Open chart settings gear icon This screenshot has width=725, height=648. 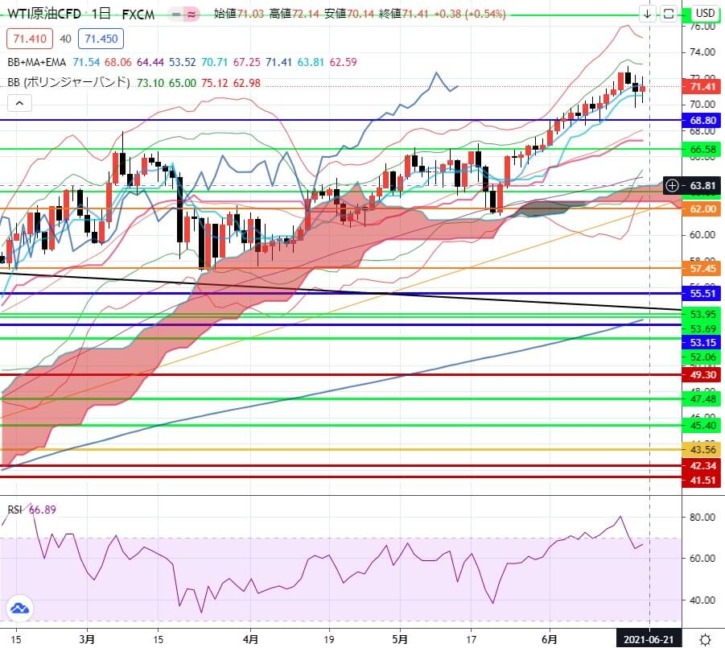[704, 637]
